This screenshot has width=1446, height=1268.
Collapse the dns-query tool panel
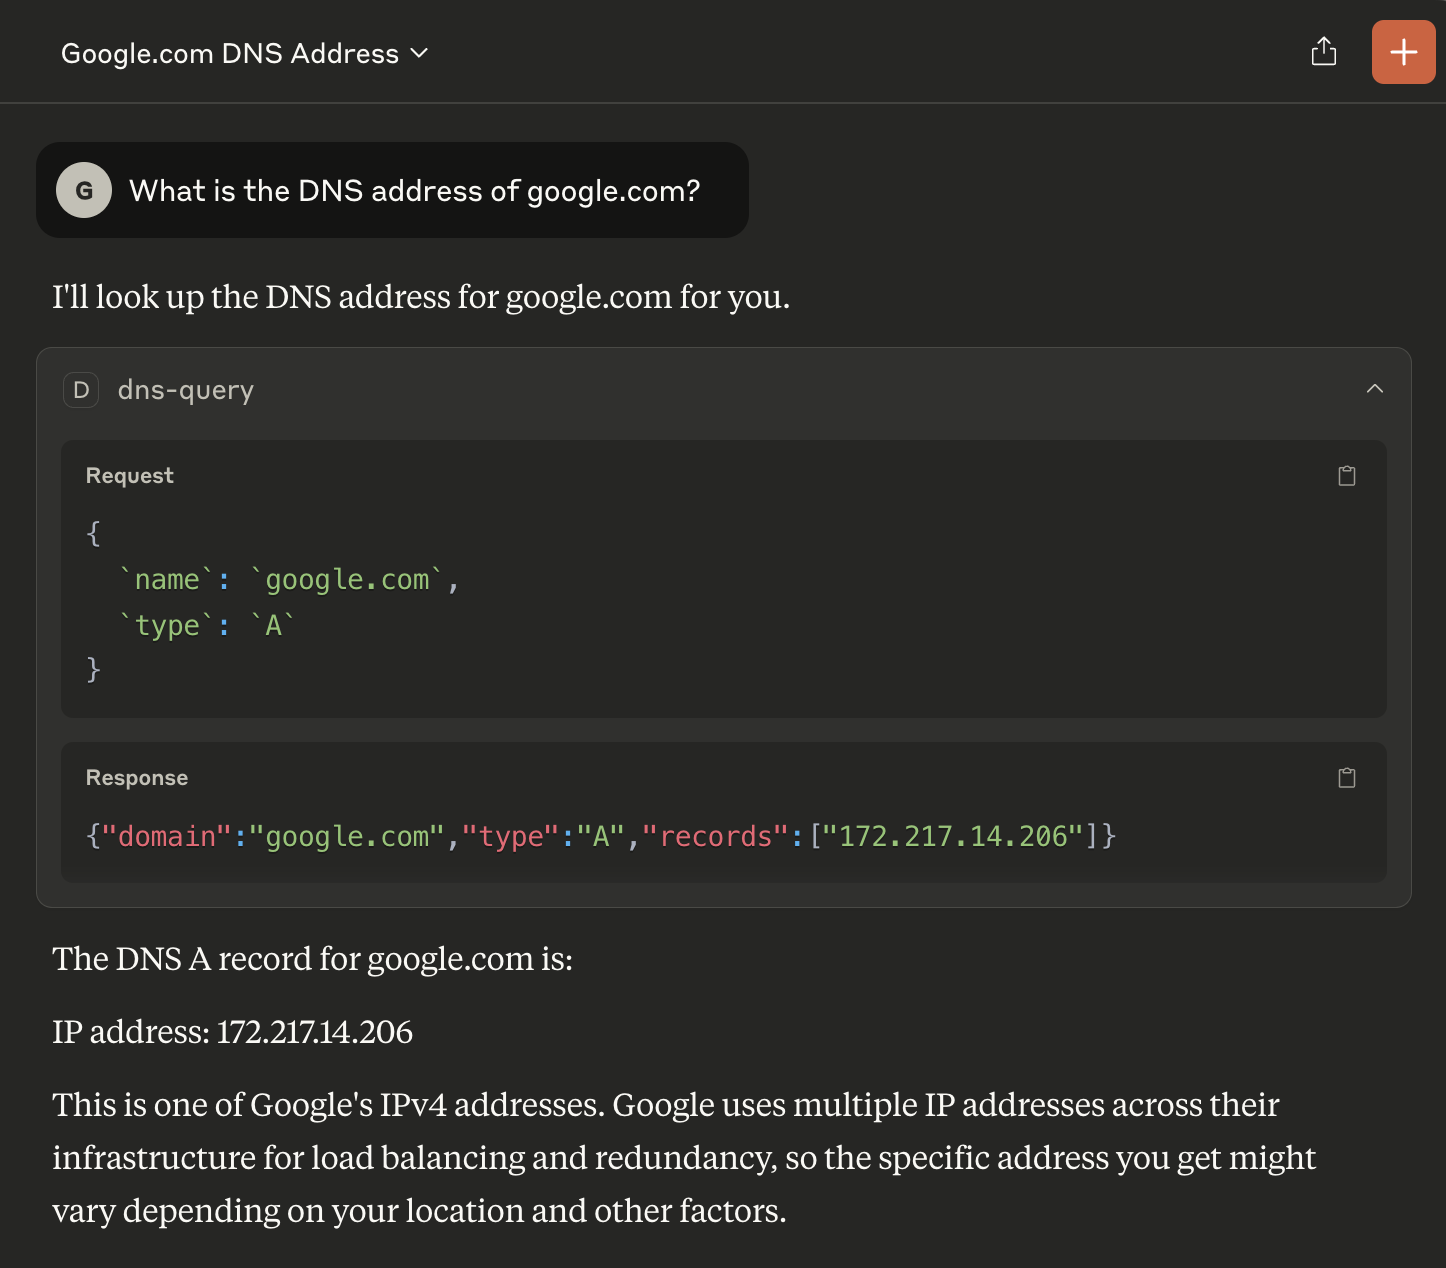pyautogui.click(x=1375, y=389)
